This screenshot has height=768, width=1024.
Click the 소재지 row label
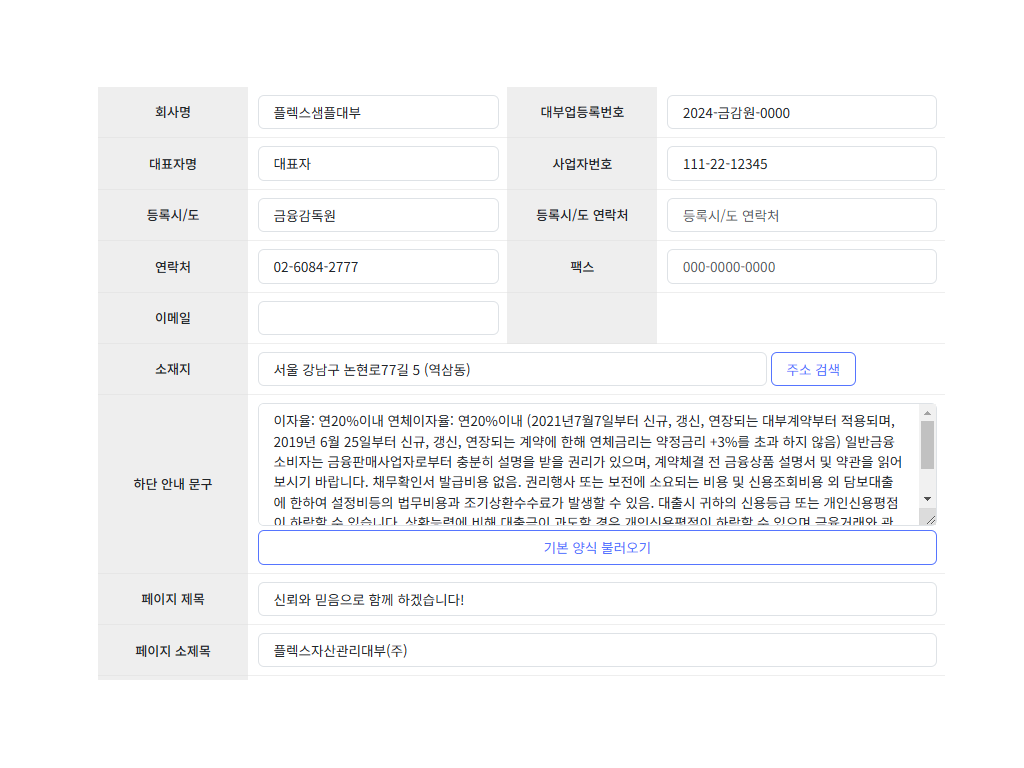pos(172,369)
